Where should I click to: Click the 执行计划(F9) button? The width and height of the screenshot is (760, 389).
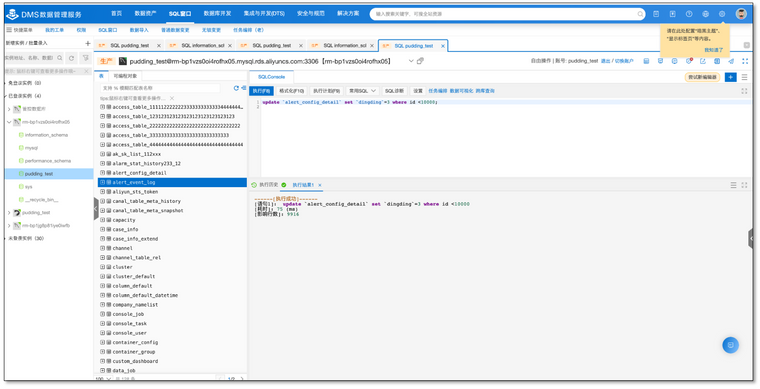326,91
